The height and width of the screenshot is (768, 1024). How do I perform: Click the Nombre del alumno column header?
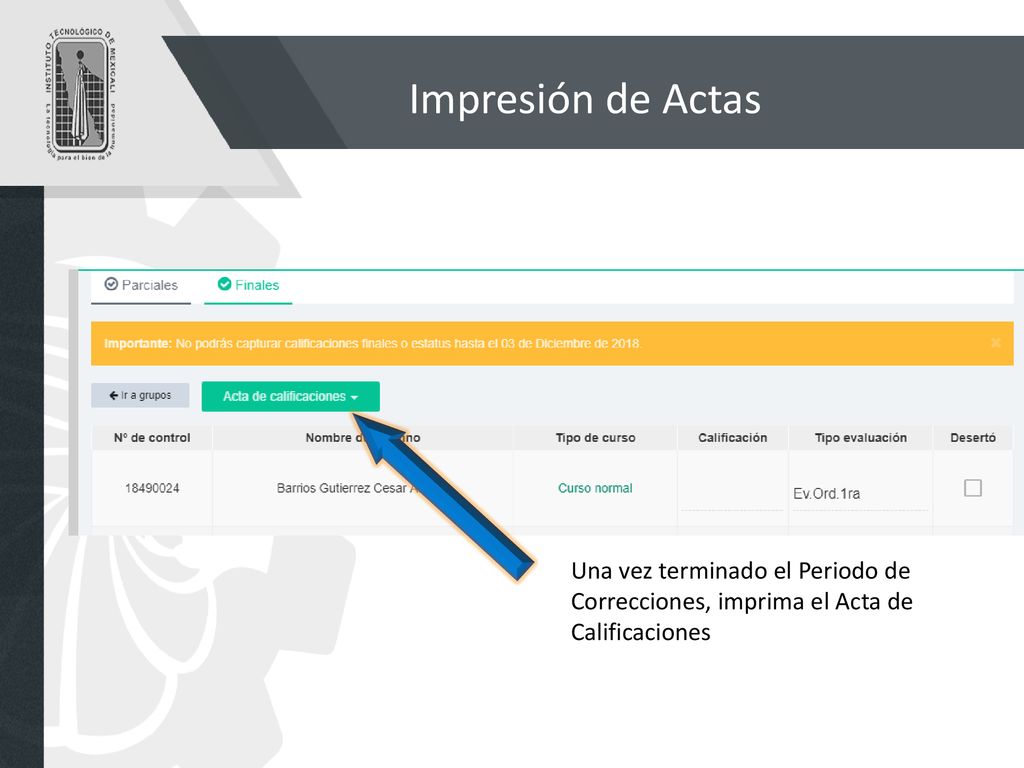[x=363, y=438]
